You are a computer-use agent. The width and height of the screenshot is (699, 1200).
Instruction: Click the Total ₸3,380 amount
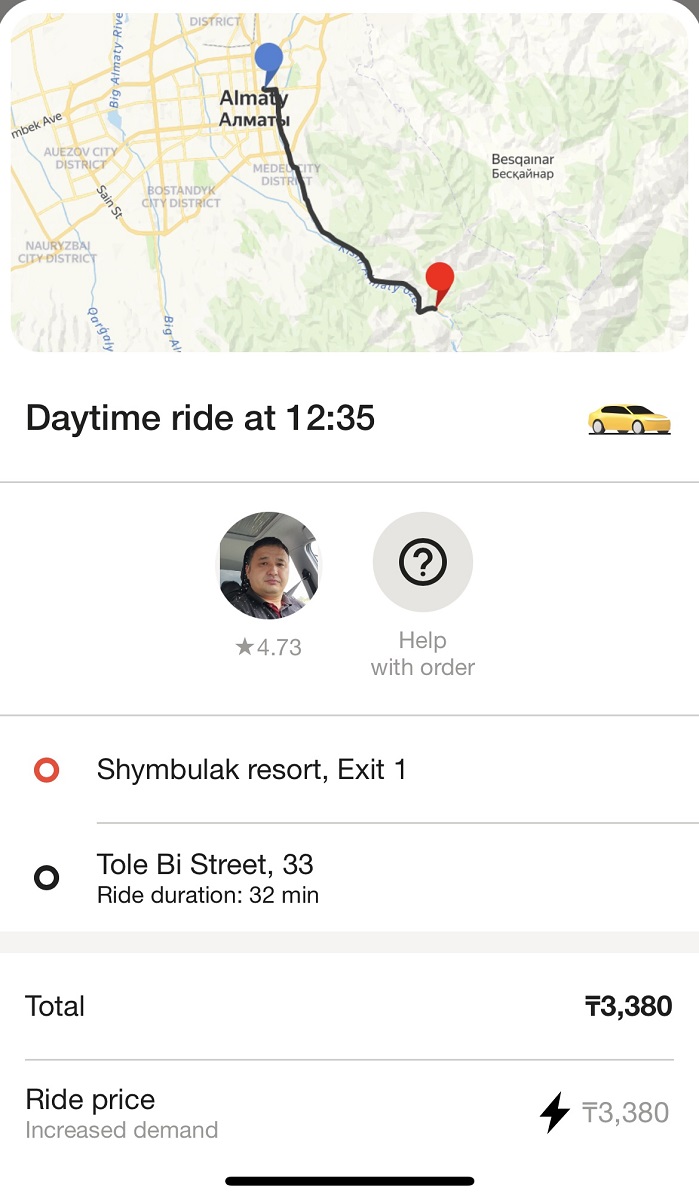pos(626,1006)
